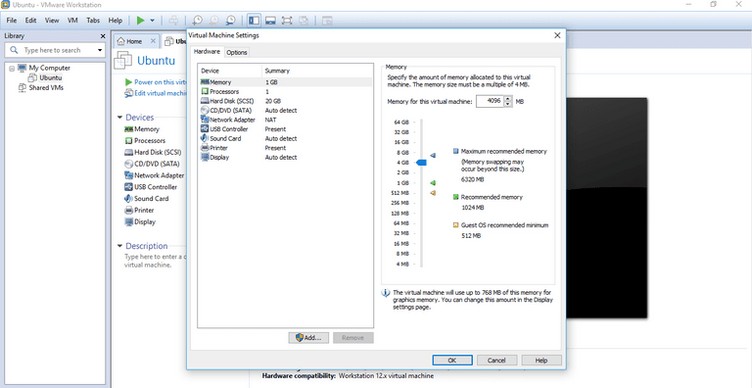Open the power options dropdown arrow in toolbar
Image resolution: width=752 pixels, height=388 pixels.
(153, 21)
